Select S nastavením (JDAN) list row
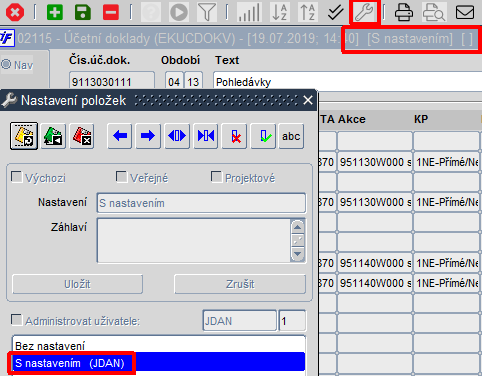This screenshot has width=482, height=376. pos(159,363)
